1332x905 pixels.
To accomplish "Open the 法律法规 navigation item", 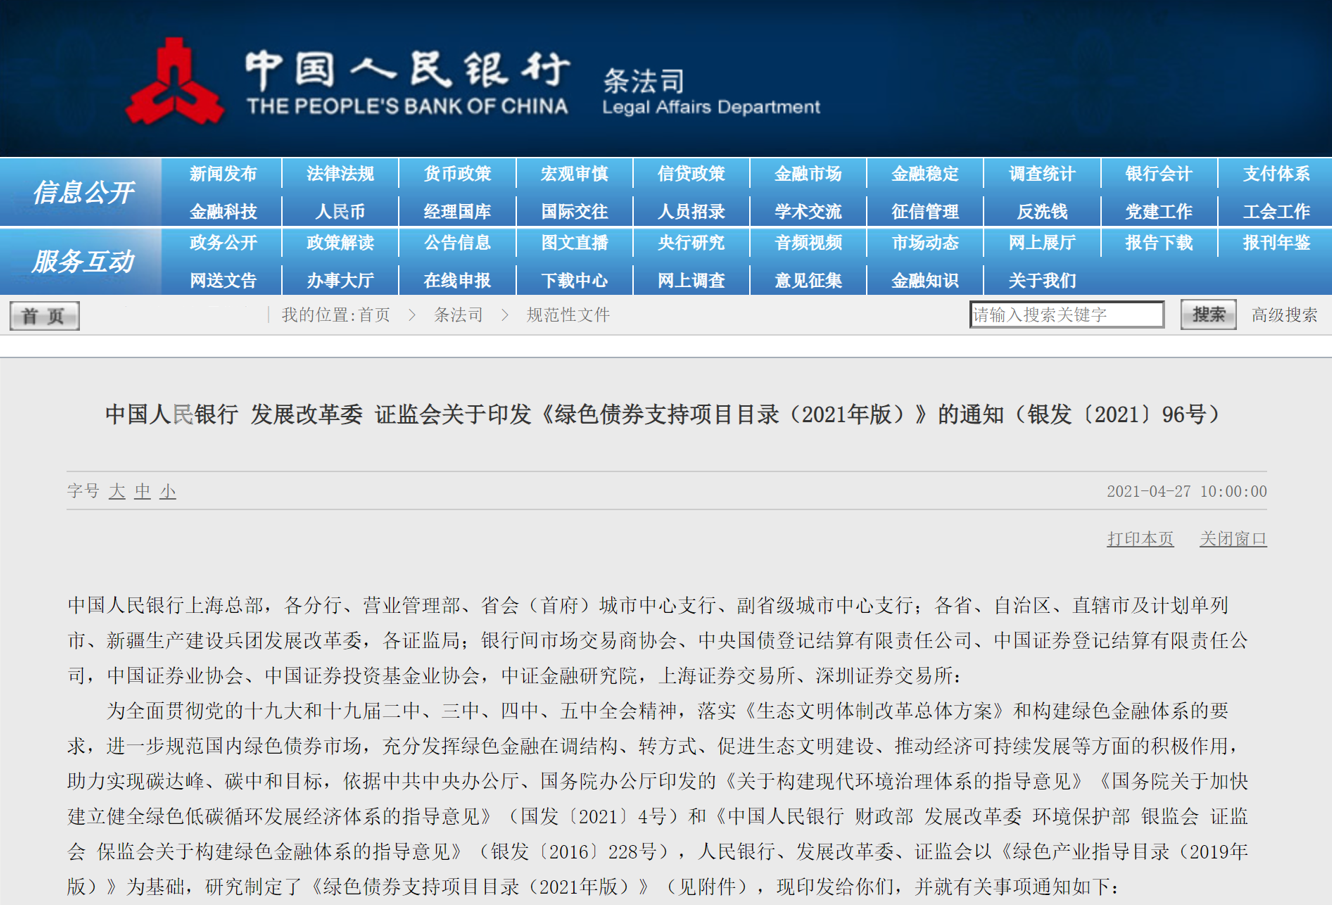I will (340, 174).
